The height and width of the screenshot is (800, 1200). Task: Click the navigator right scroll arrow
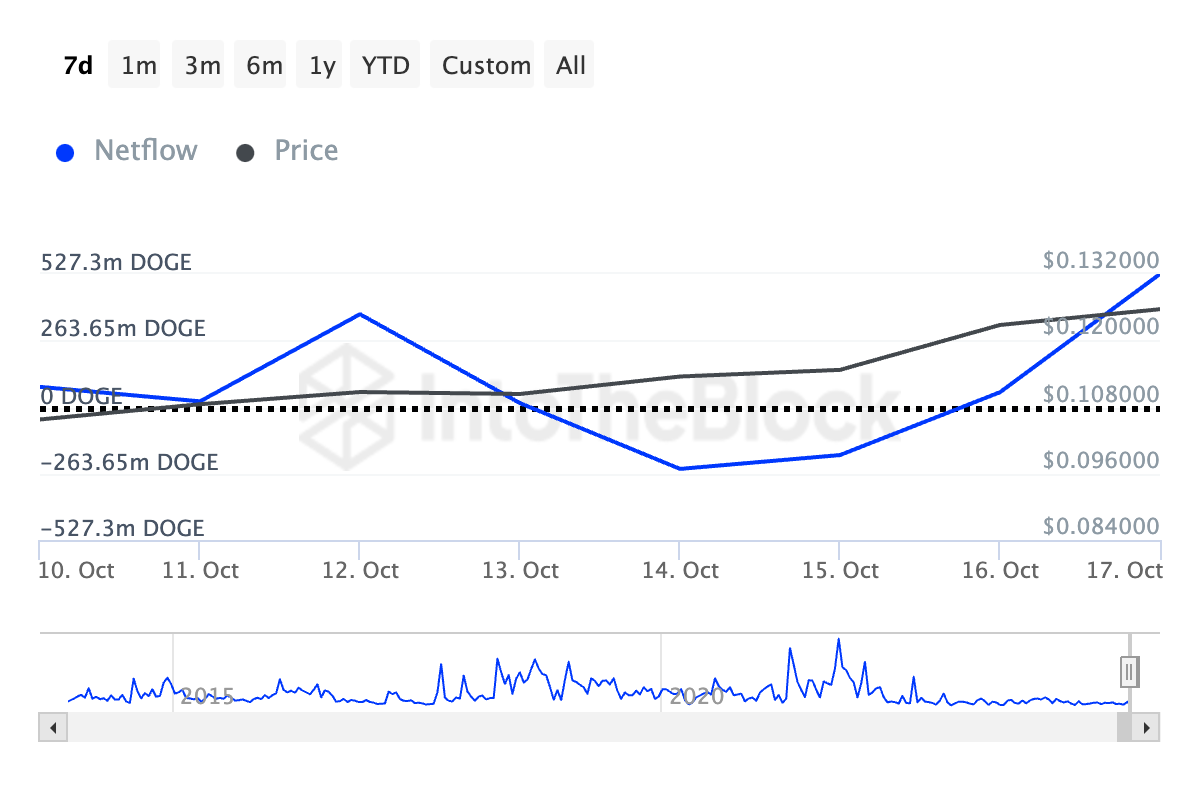click(1149, 727)
